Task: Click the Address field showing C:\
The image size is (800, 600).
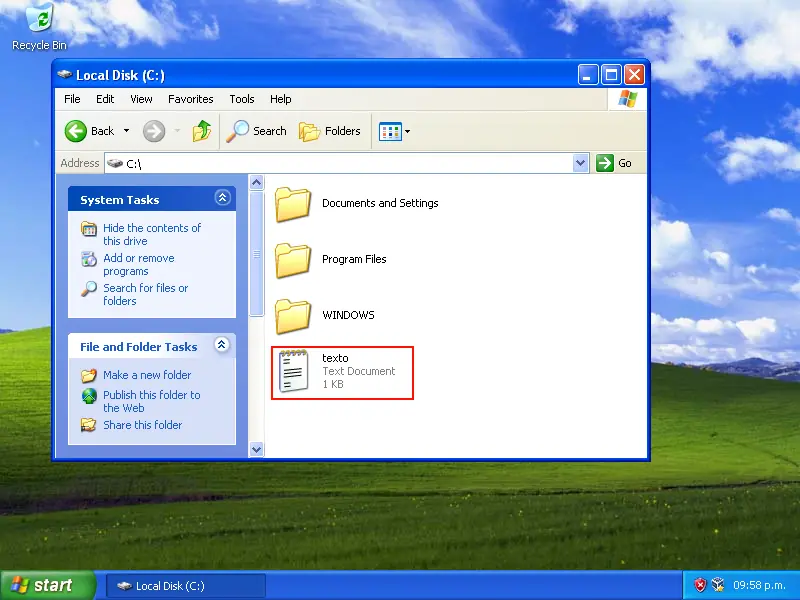Action: pos(339,163)
